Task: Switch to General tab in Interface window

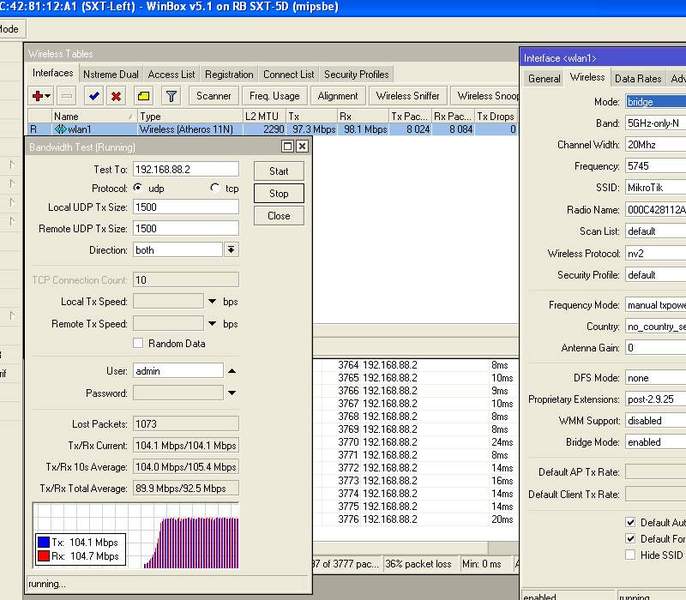Action: 544,78
